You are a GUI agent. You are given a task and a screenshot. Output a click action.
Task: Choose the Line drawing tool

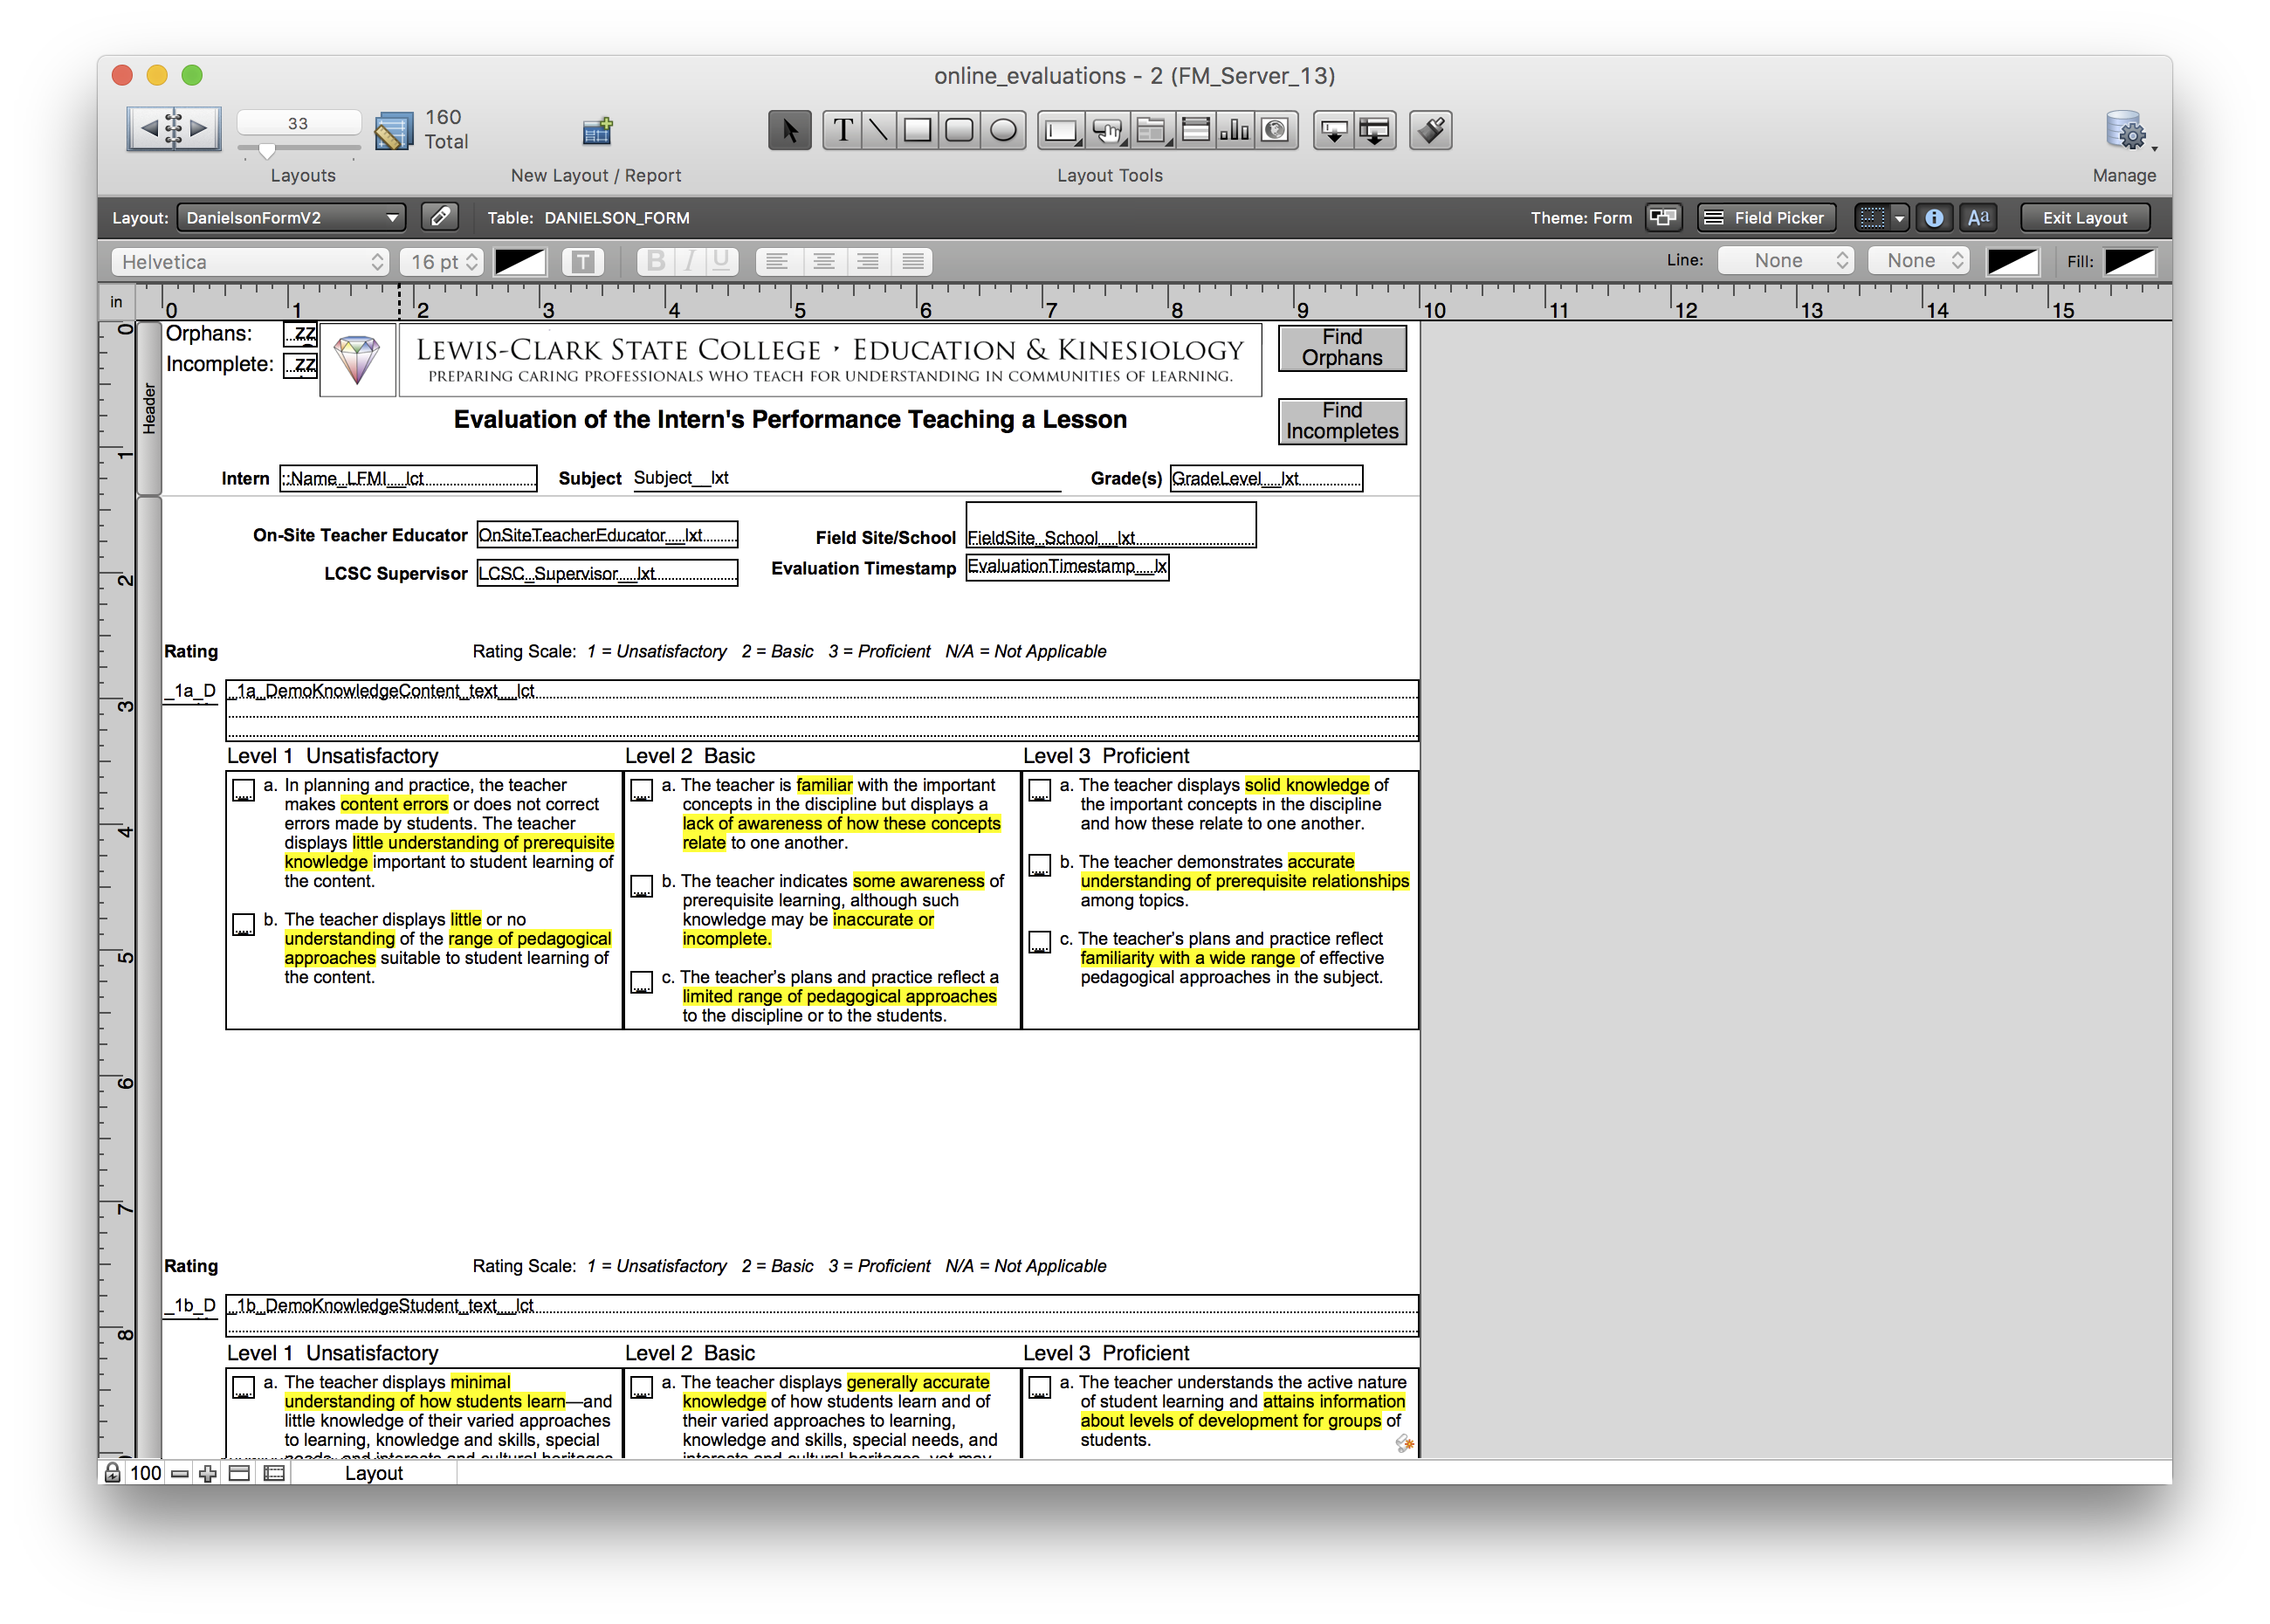(x=878, y=131)
